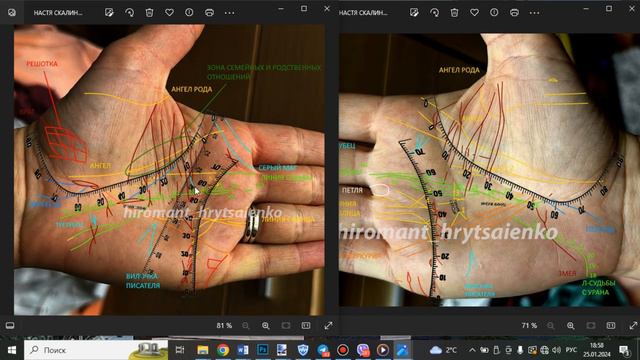Image resolution: width=640 pixels, height=360 pixels.
Task: Enter full screen in left Photos window
Action: [x=328, y=325]
